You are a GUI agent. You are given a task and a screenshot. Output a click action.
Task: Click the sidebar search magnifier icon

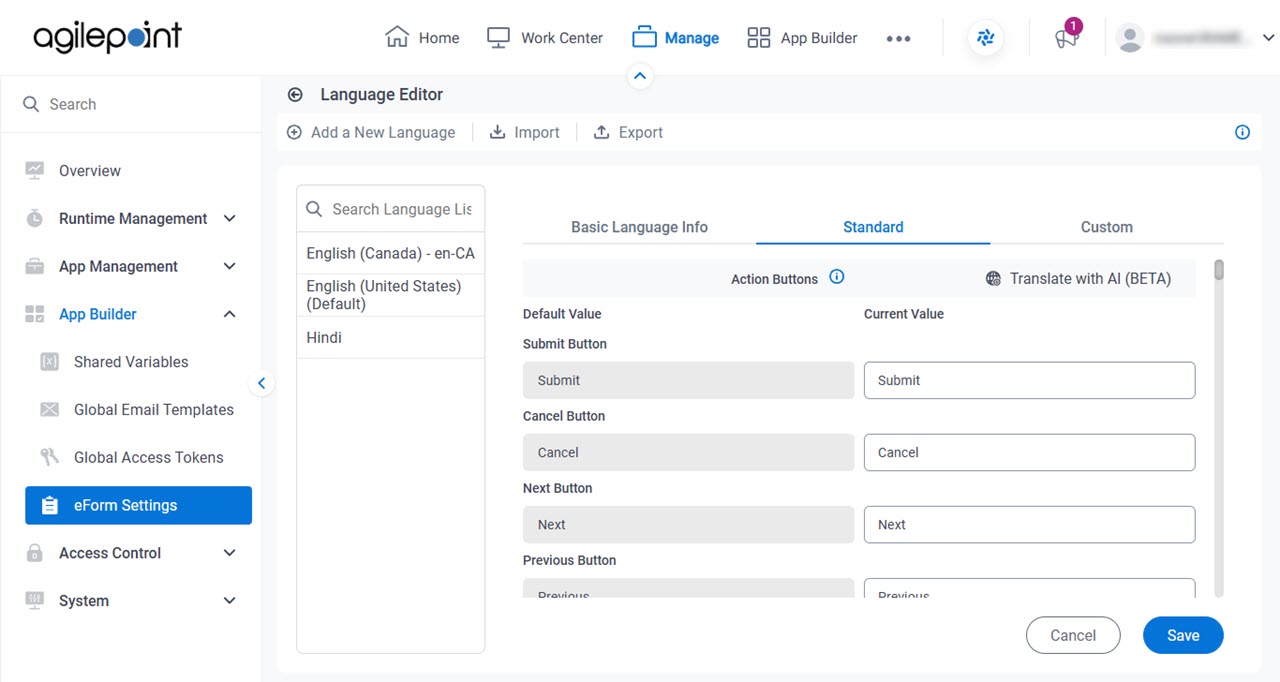(x=31, y=104)
